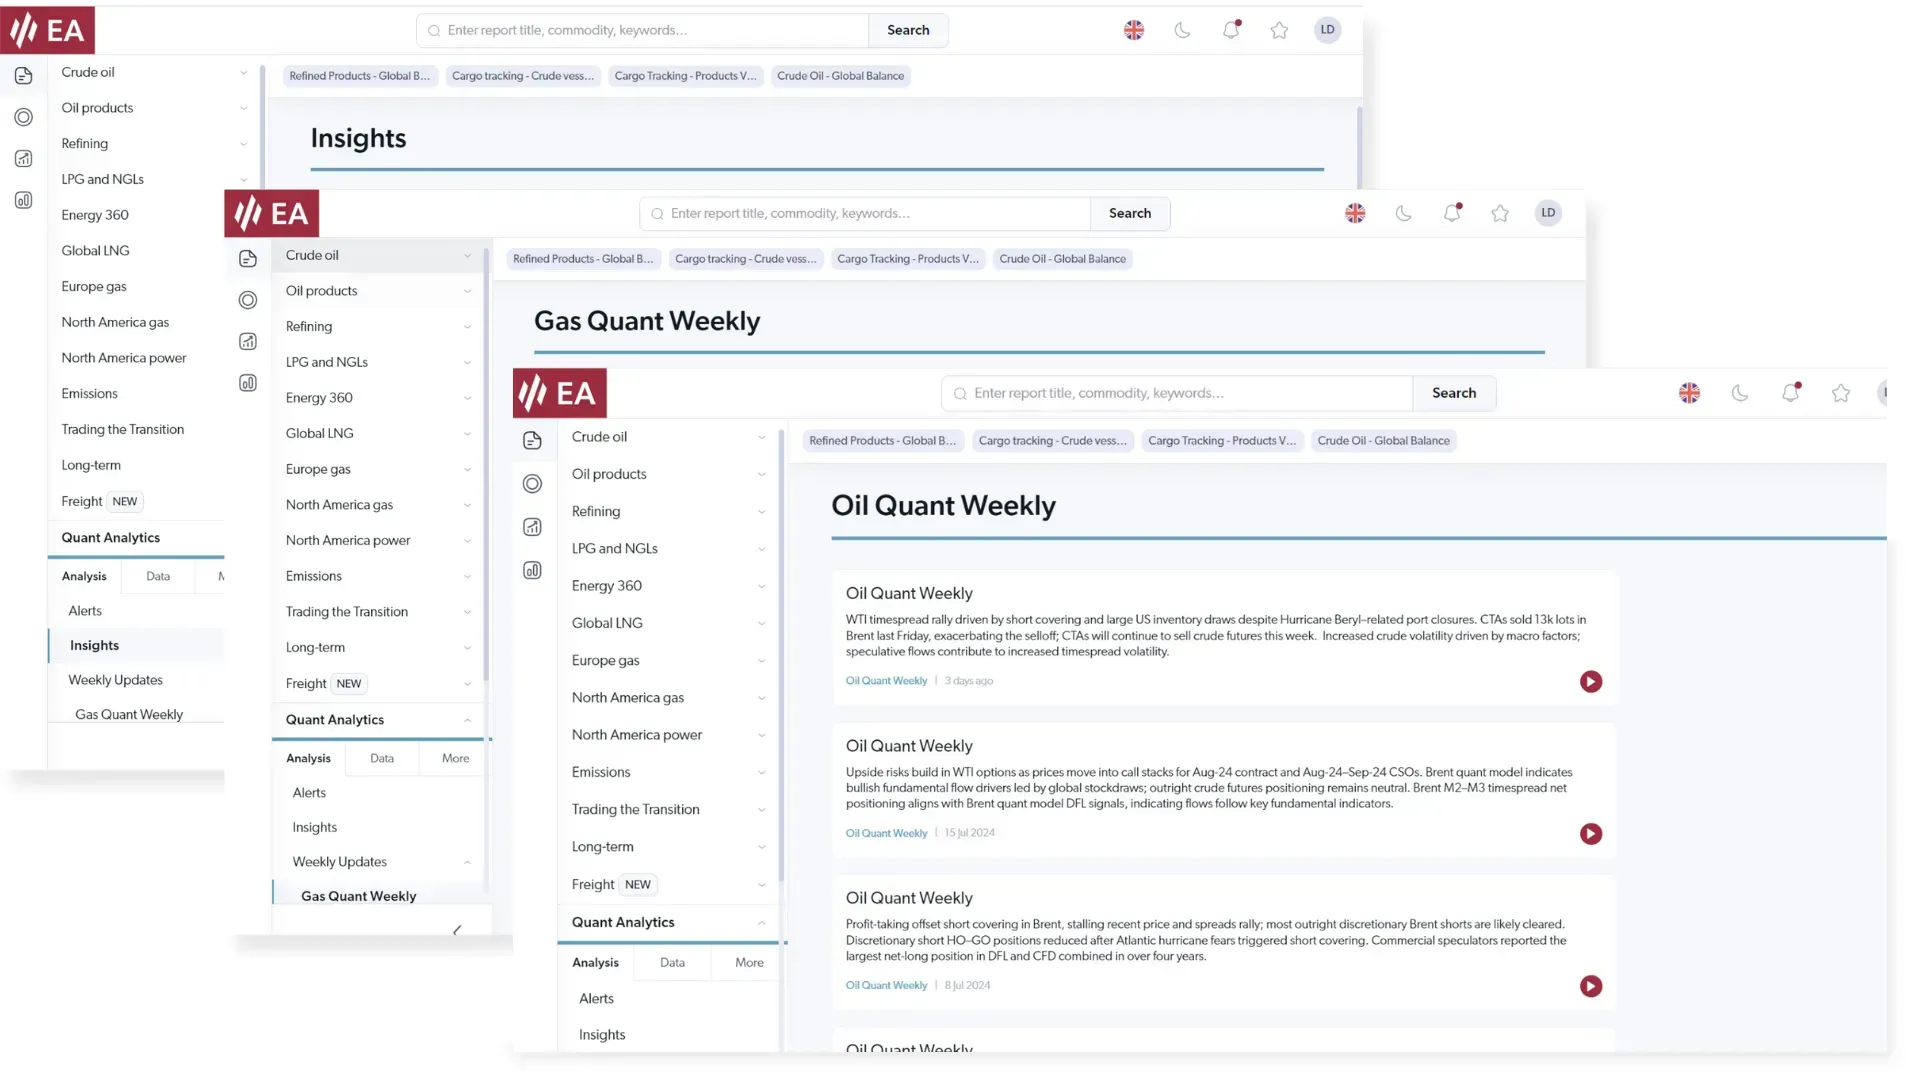Focus the search field in the Insights window

[643, 30]
